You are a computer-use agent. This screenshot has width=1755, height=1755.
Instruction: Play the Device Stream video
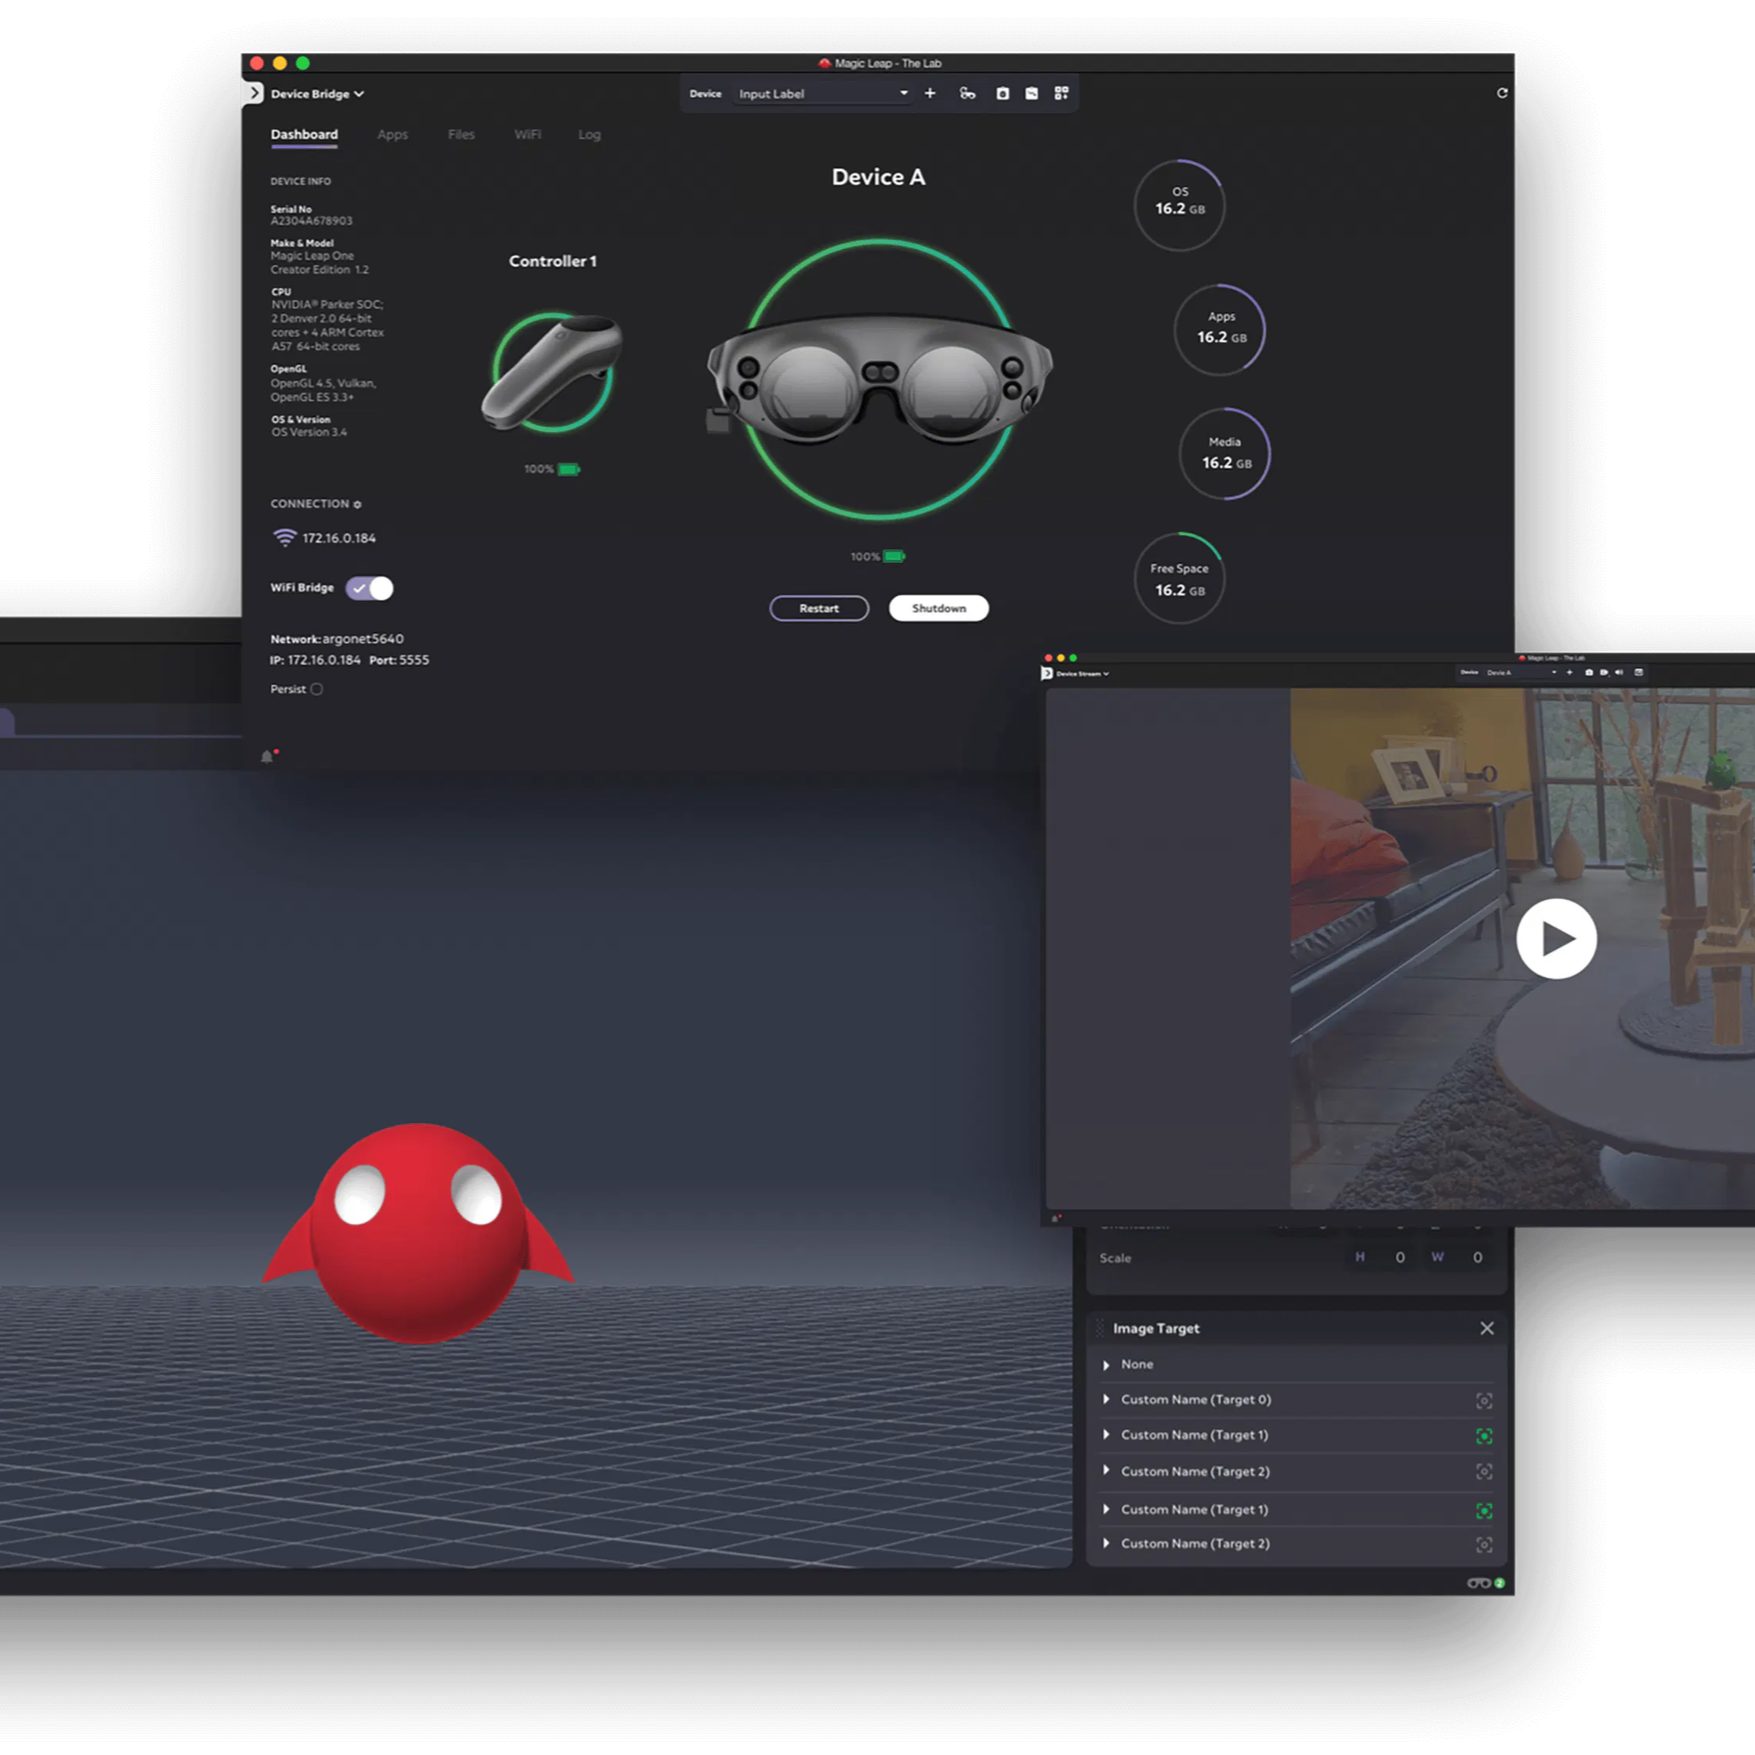click(x=1556, y=938)
